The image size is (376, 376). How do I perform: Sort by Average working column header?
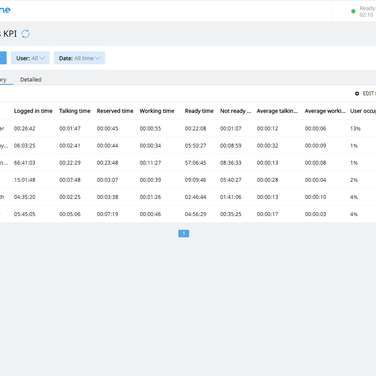click(x=325, y=111)
